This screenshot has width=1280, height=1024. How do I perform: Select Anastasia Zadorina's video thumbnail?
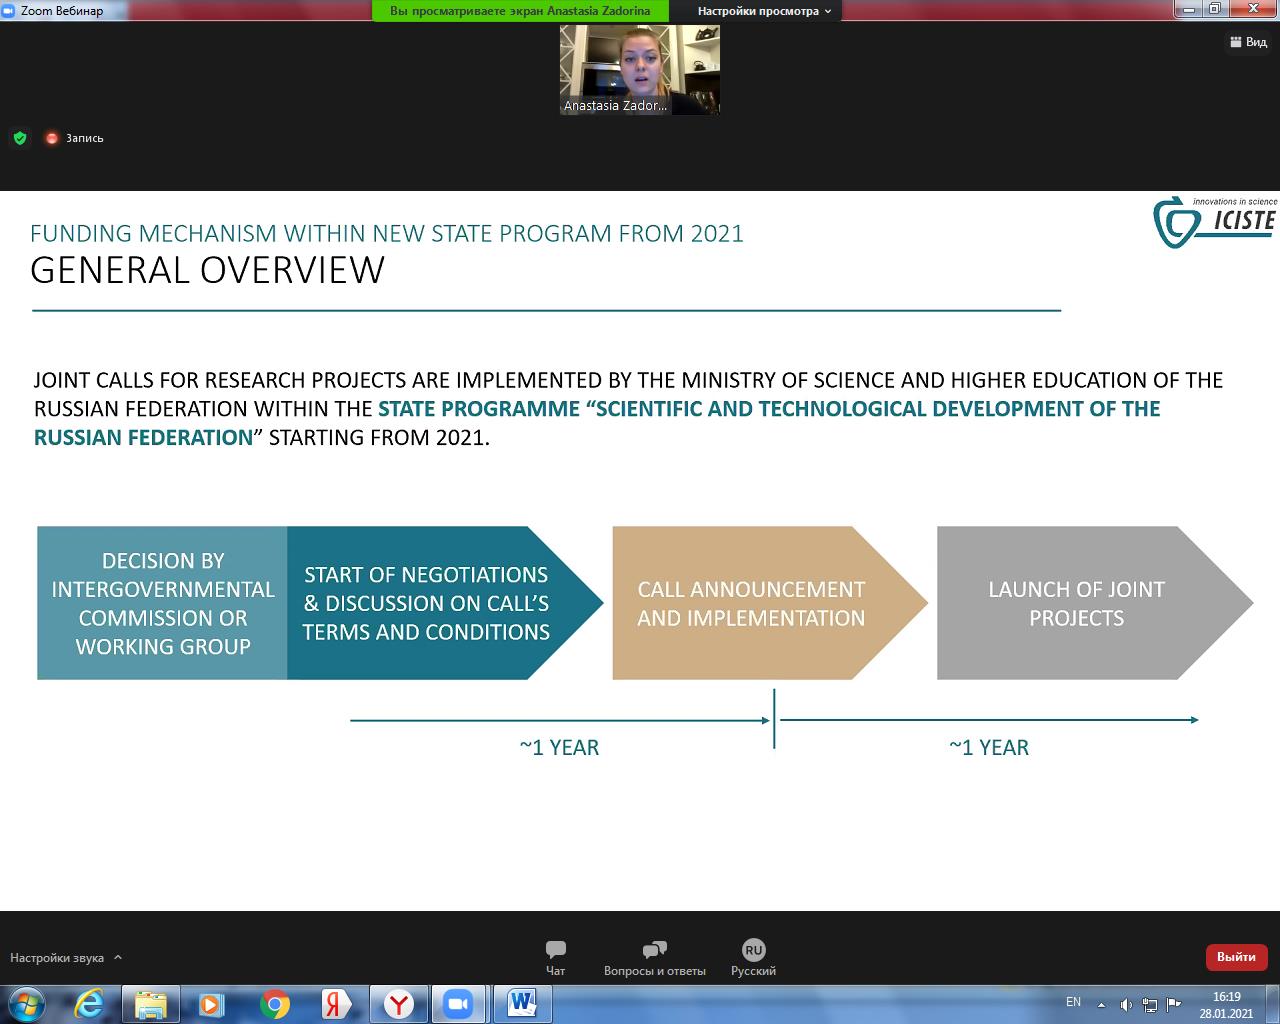639,70
